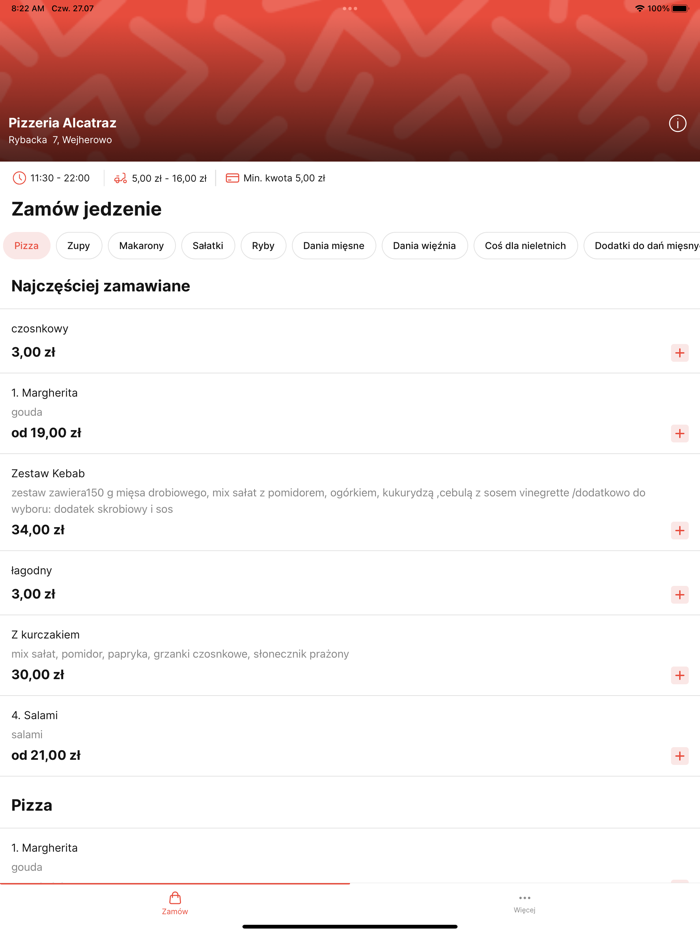700x934 pixels.
Task: Open the czosnkowy item name
Action: click(40, 329)
